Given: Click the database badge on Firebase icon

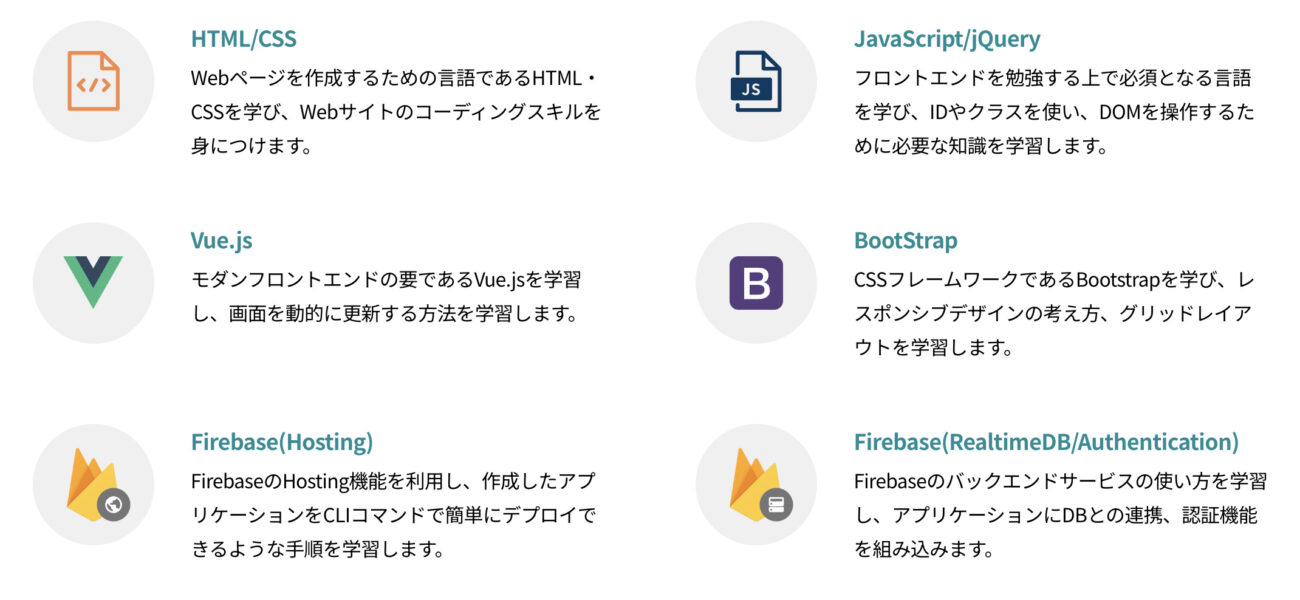Looking at the screenshot, I should [x=776, y=504].
